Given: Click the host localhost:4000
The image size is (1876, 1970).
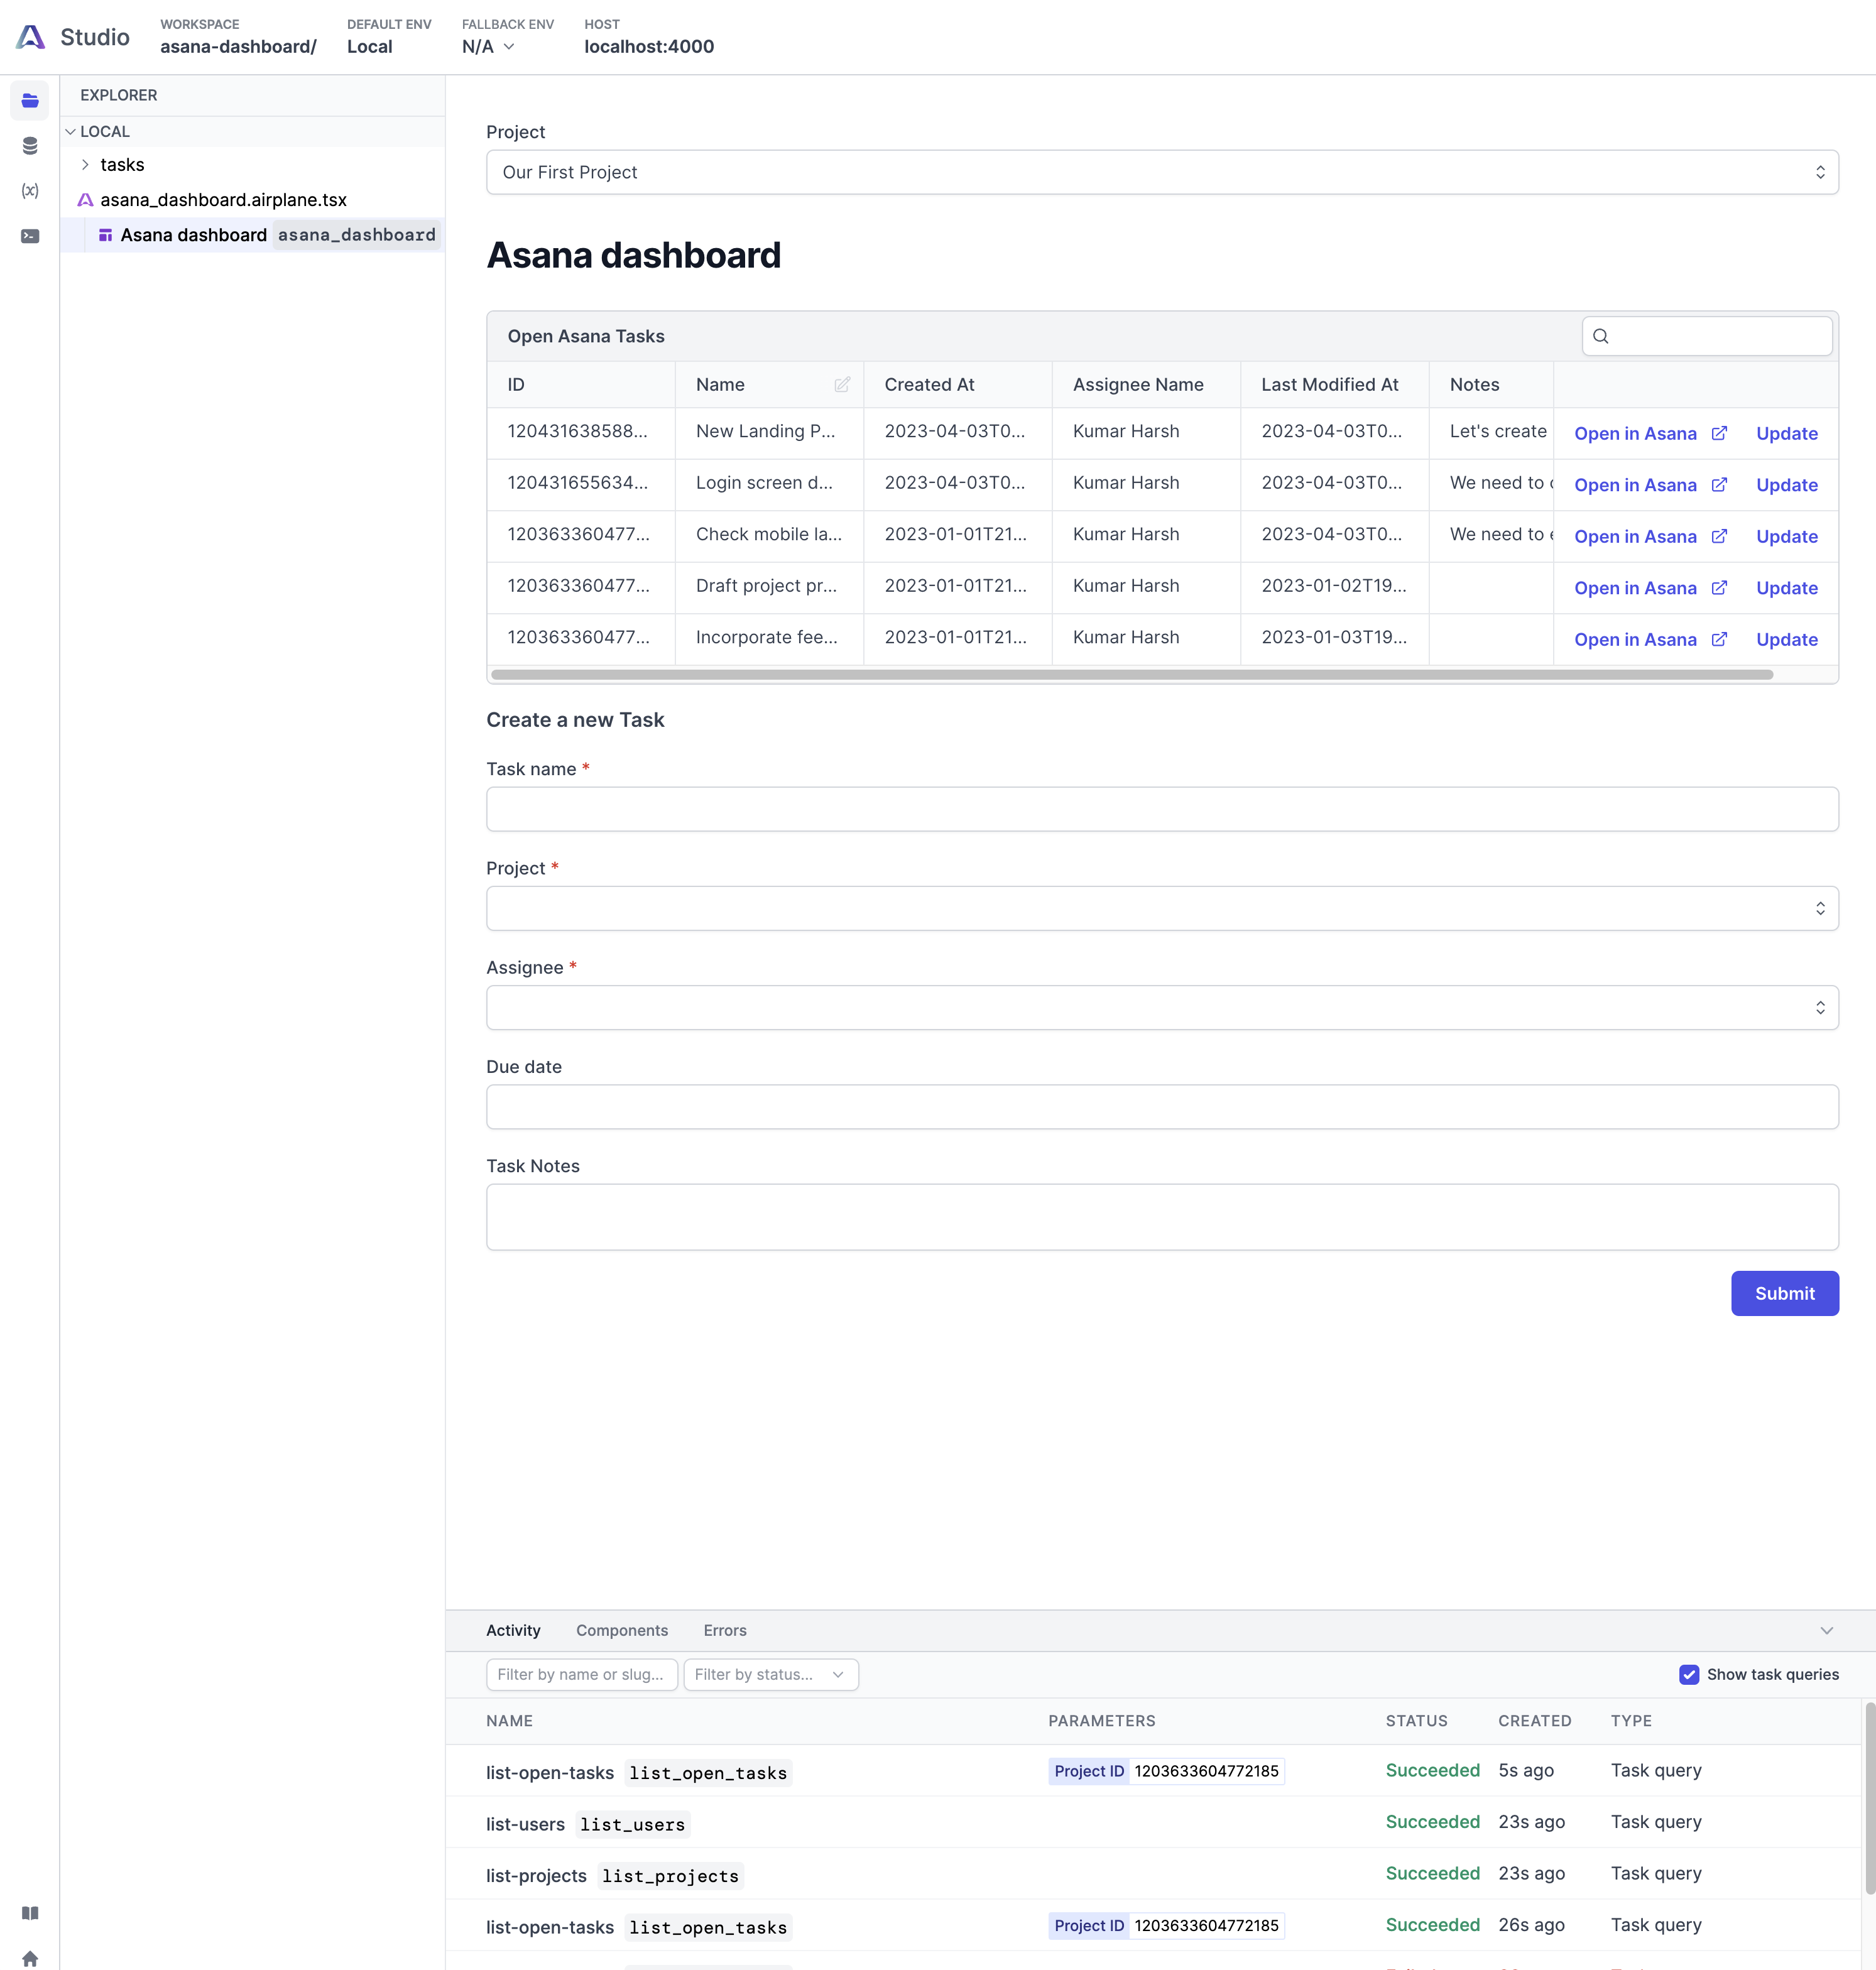Looking at the screenshot, I should tap(649, 46).
